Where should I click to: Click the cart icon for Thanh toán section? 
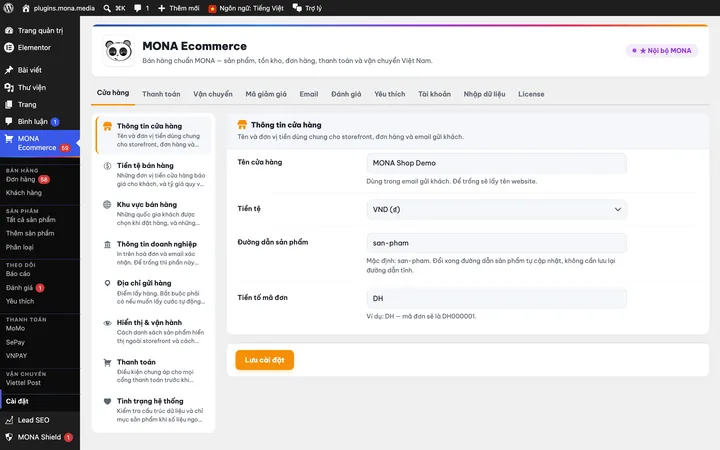tap(107, 362)
